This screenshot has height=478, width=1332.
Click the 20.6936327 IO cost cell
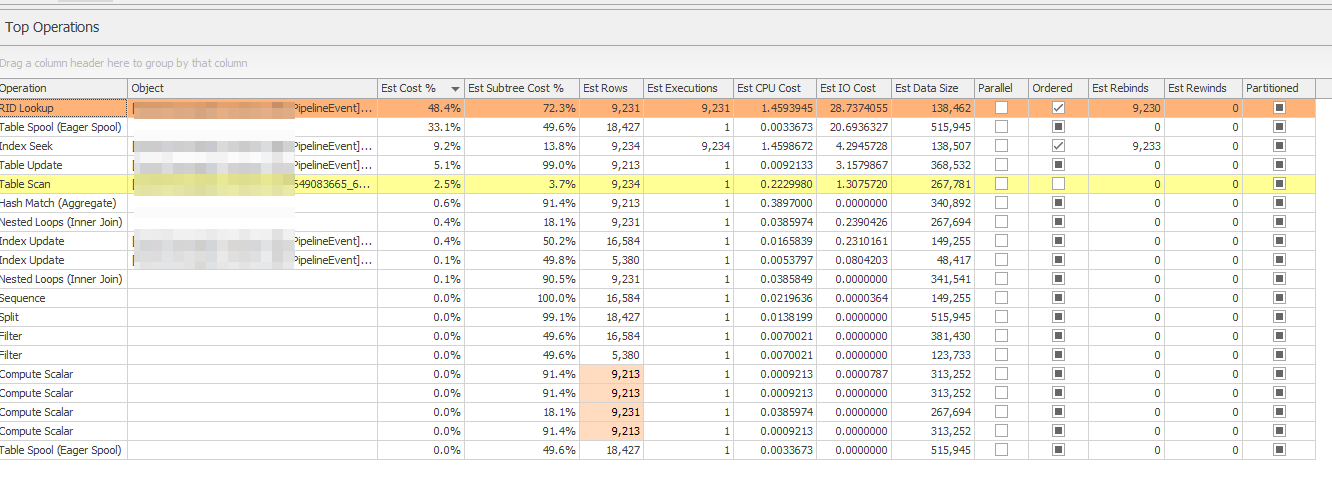(853, 127)
